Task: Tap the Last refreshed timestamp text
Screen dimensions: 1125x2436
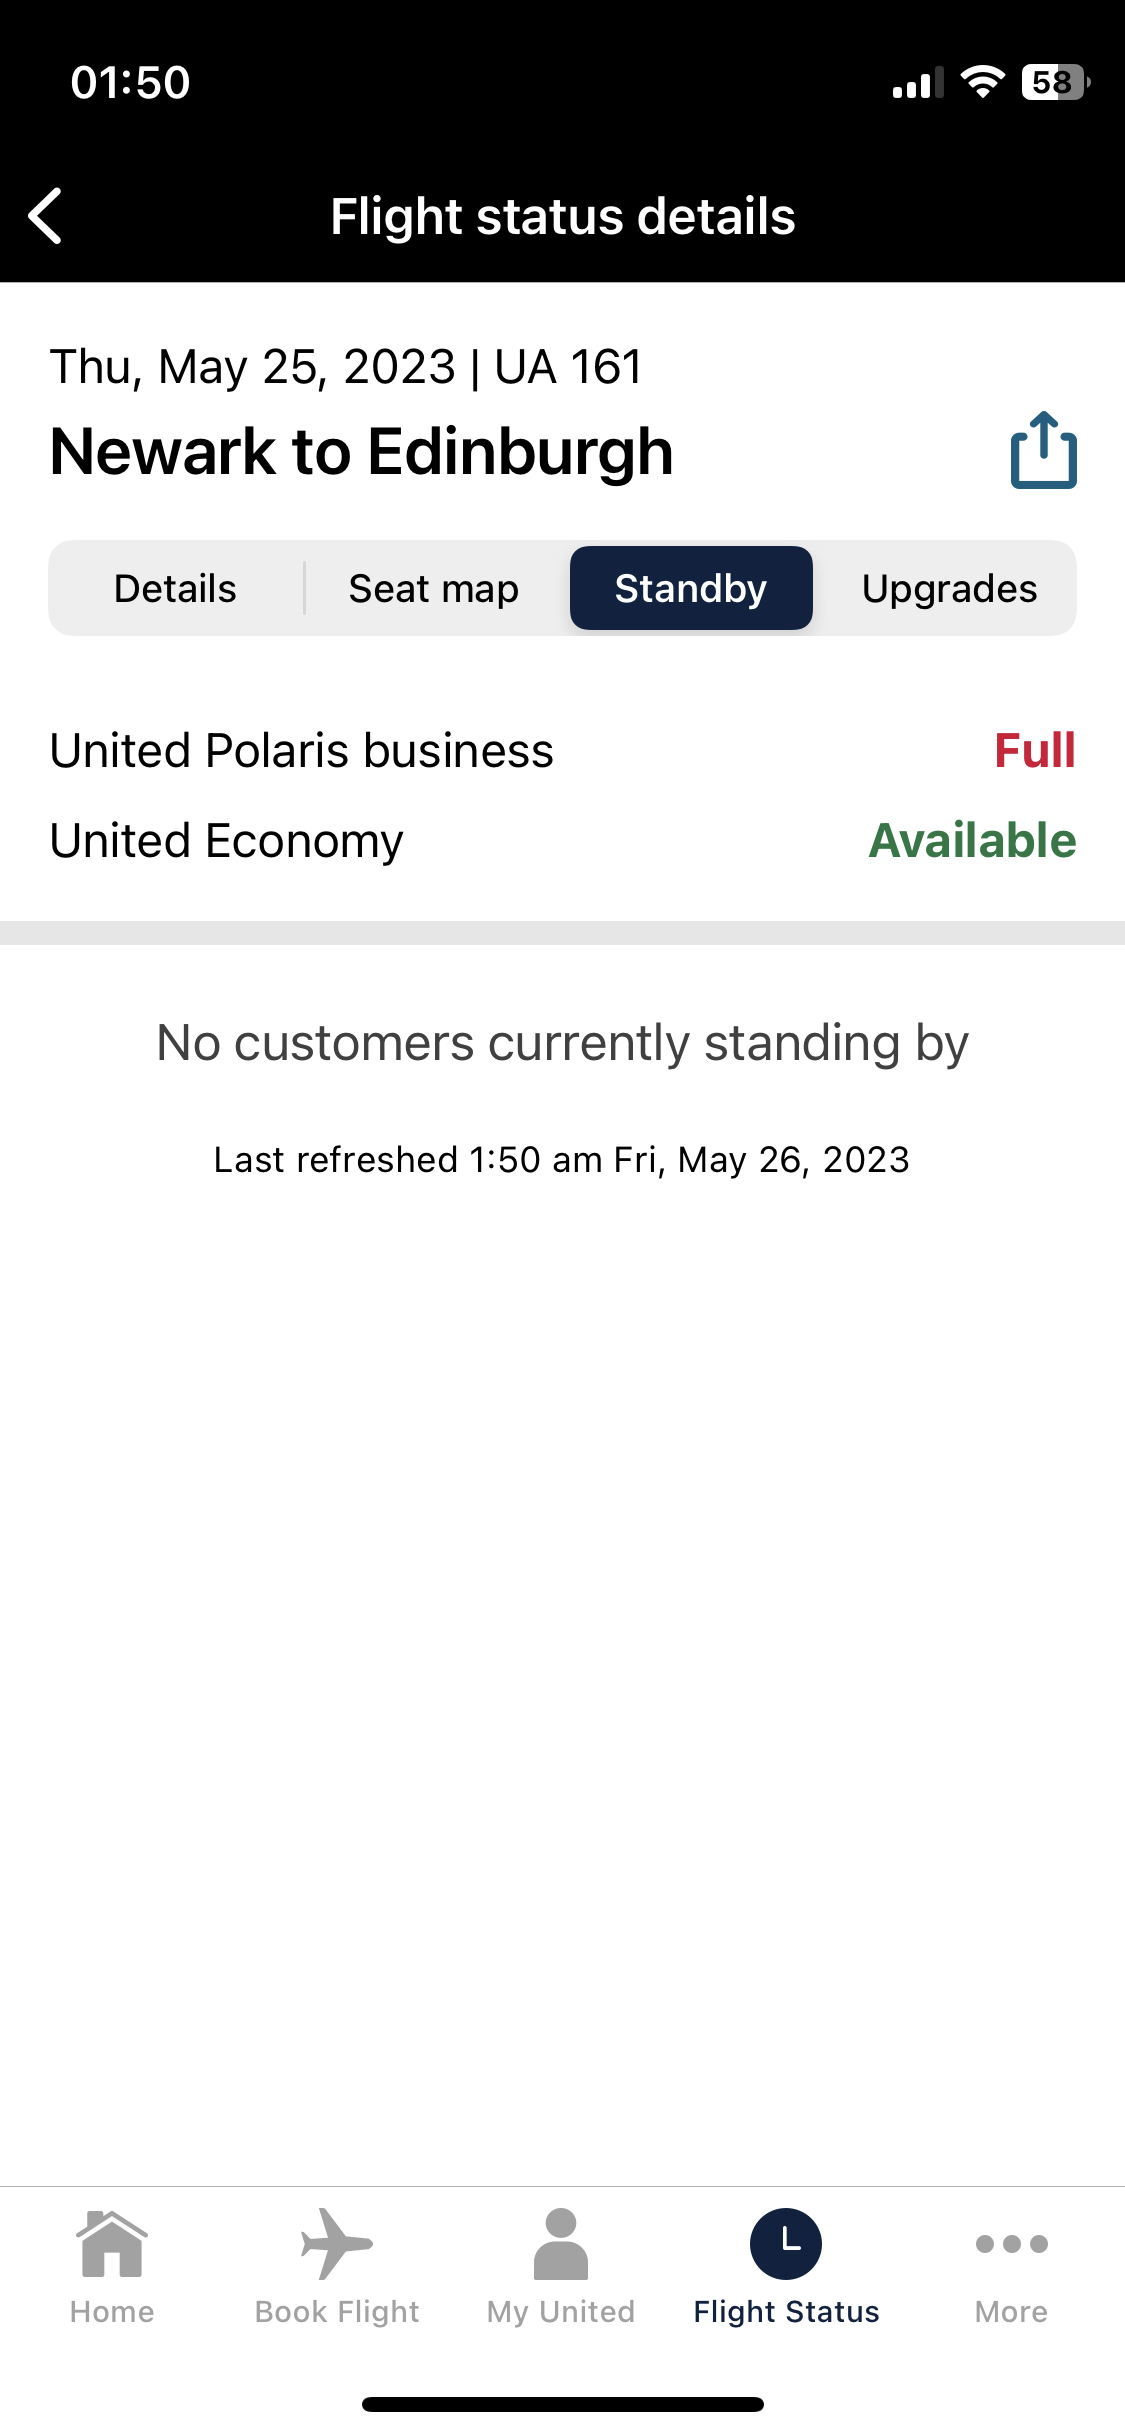Action: 562,1160
